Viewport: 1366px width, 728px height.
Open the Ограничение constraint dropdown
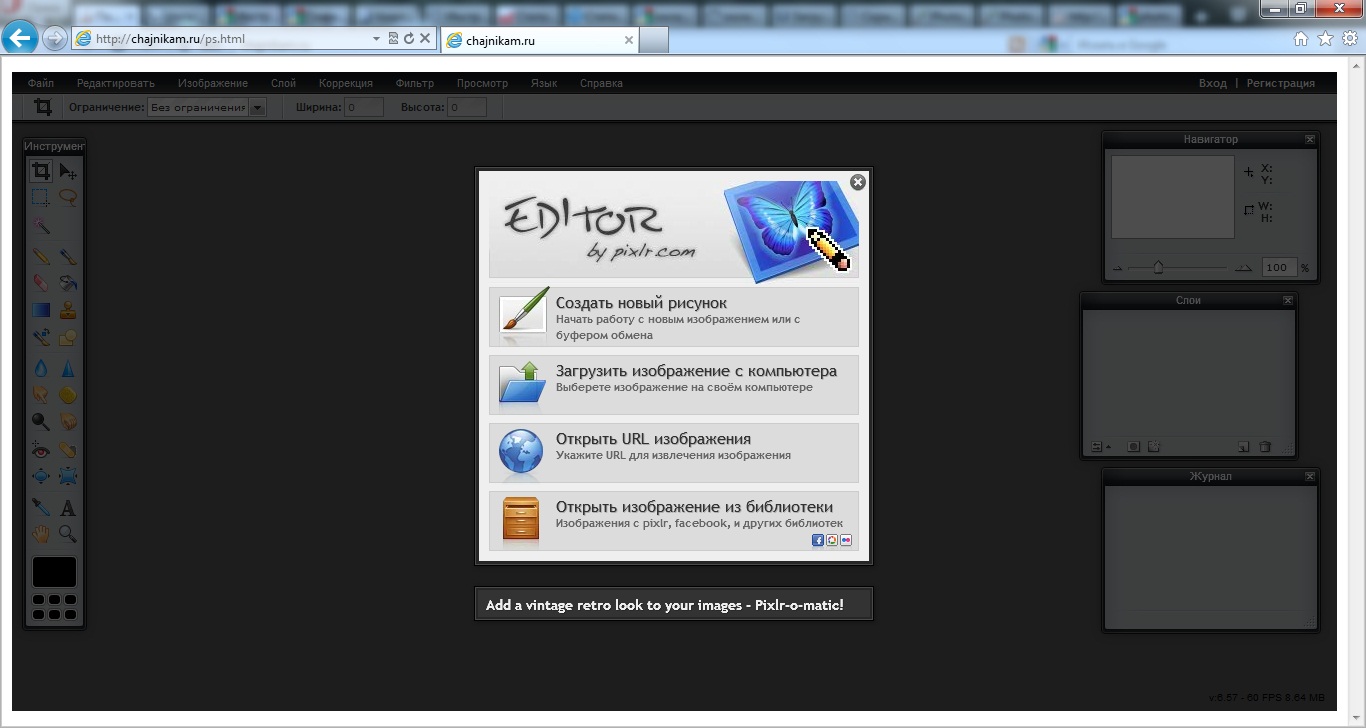point(207,107)
